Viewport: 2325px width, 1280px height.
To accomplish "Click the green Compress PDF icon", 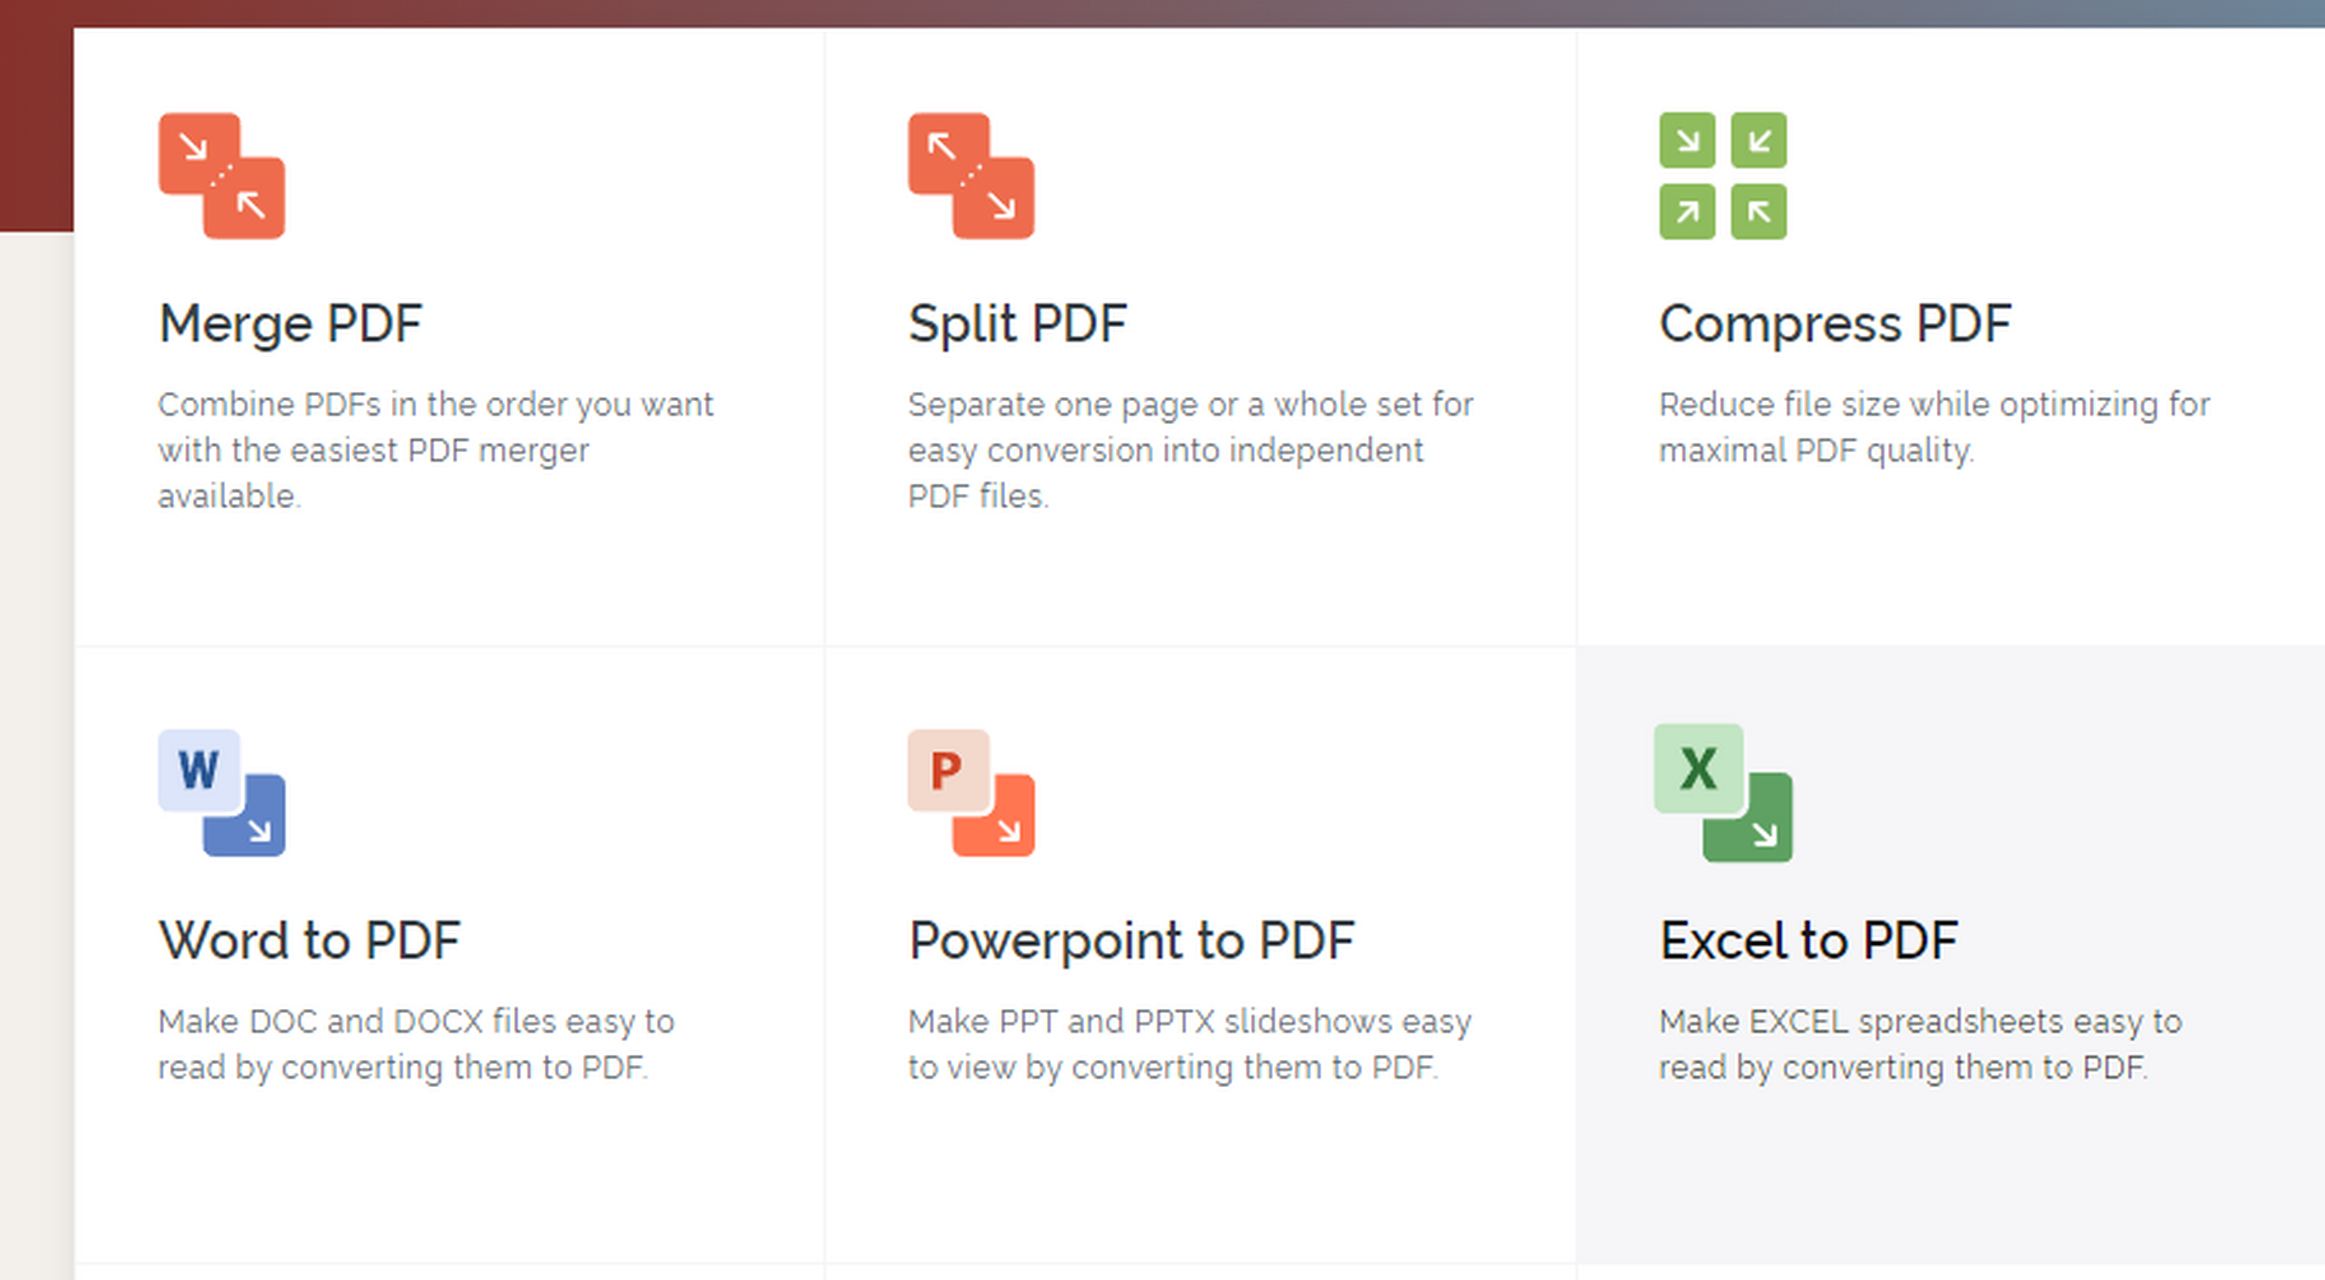I will point(1722,176).
